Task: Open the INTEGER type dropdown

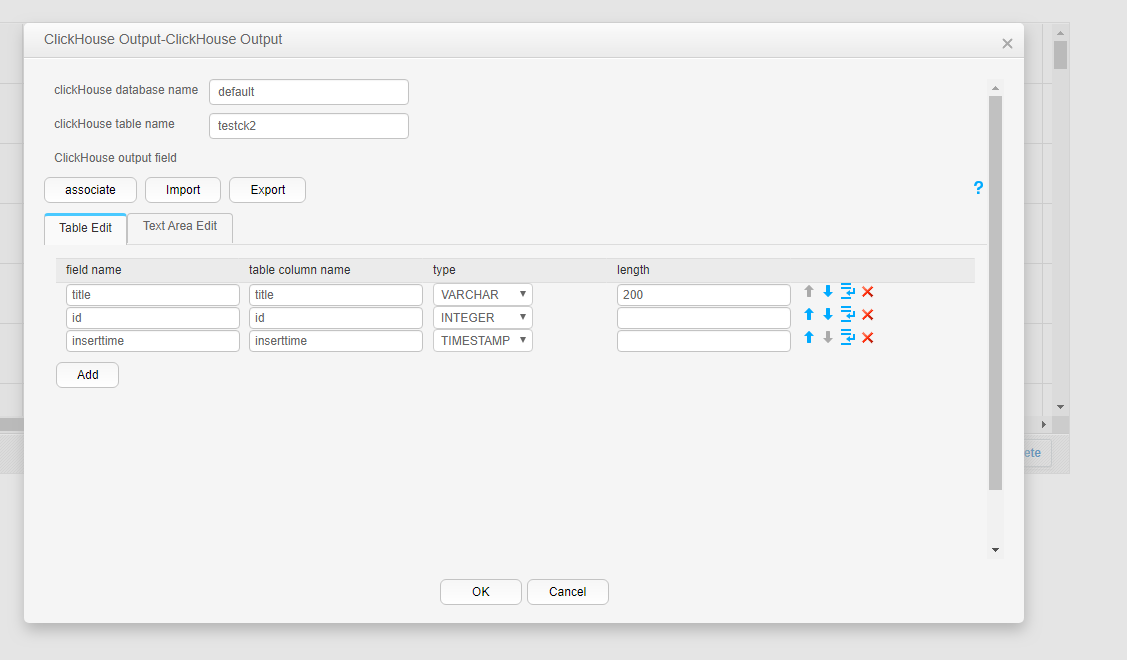Action: click(482, 318)
